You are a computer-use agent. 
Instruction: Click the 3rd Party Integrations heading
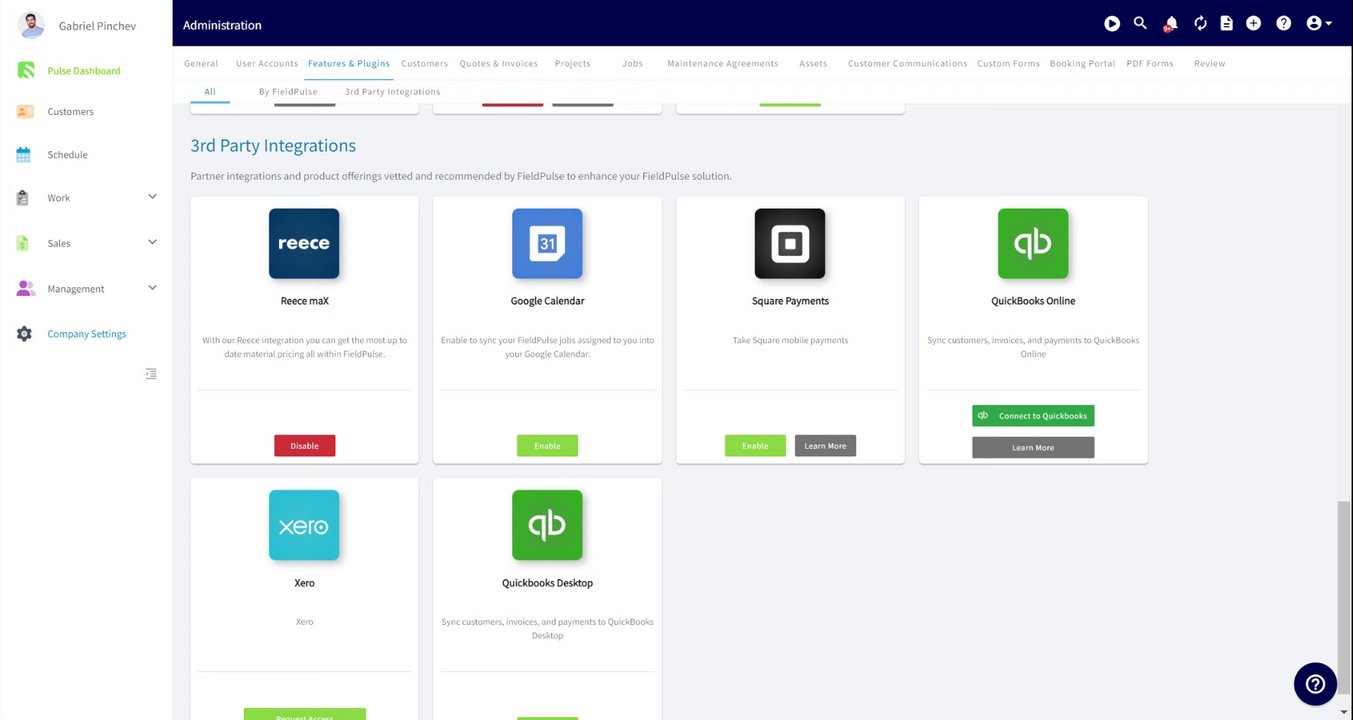pyautogui.click(x=273, y=145)
